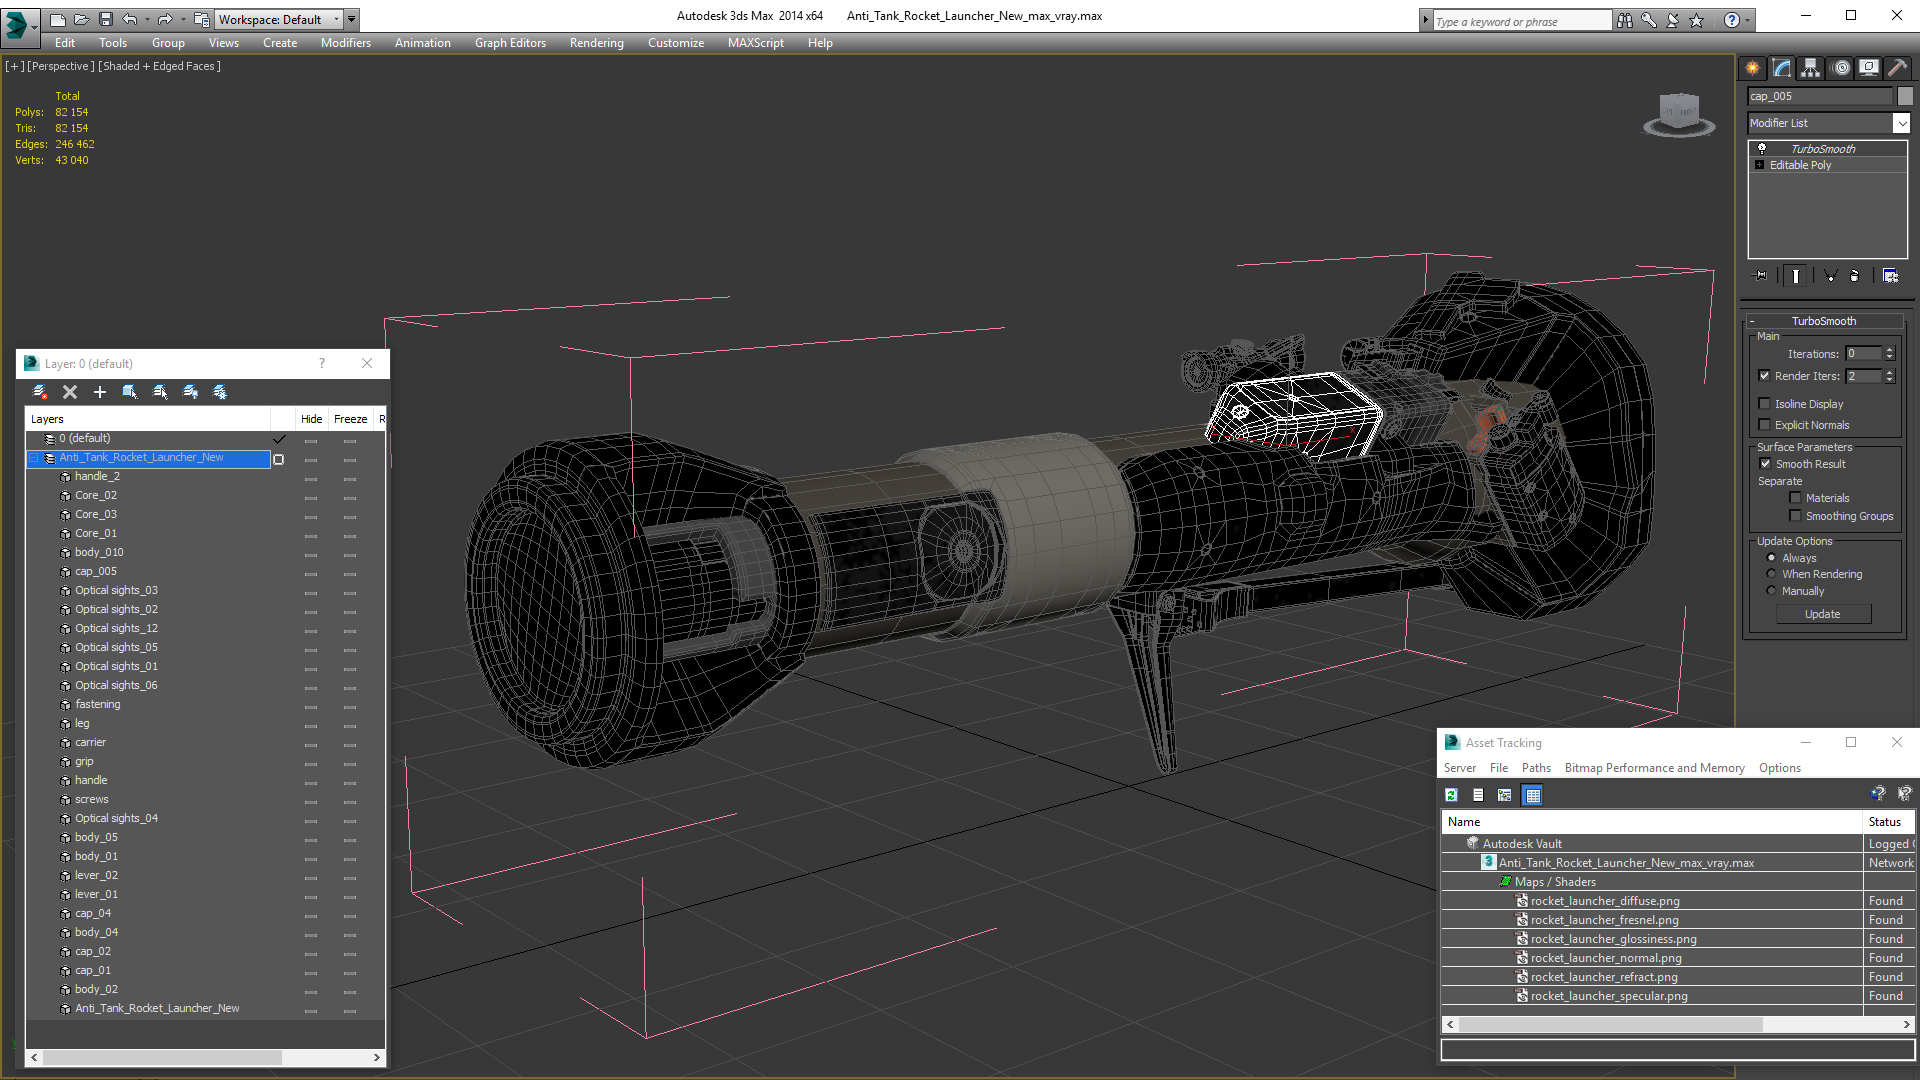Click the New Scene icon
This screenshot has width=1920, height=1080.
click(58, 19)
